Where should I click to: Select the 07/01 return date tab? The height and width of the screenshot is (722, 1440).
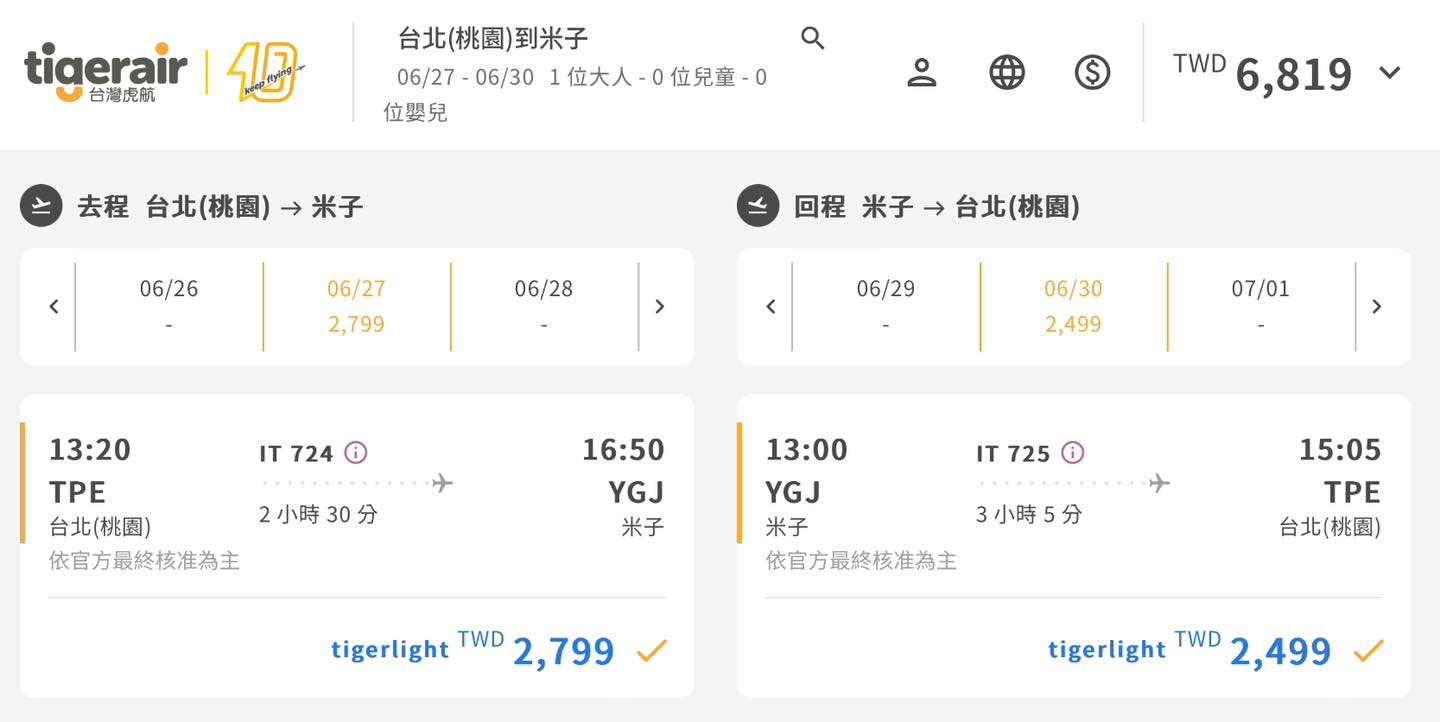1260,306
